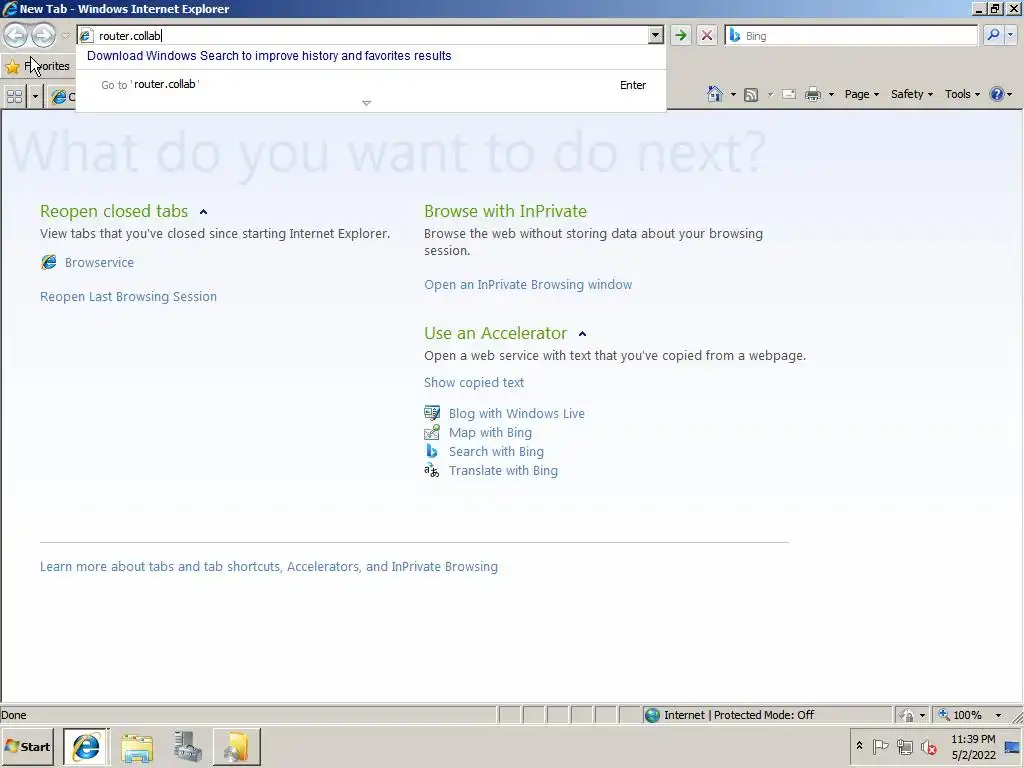
Task: Click the Protected Mode: Off status text
Action: (763, 715)
